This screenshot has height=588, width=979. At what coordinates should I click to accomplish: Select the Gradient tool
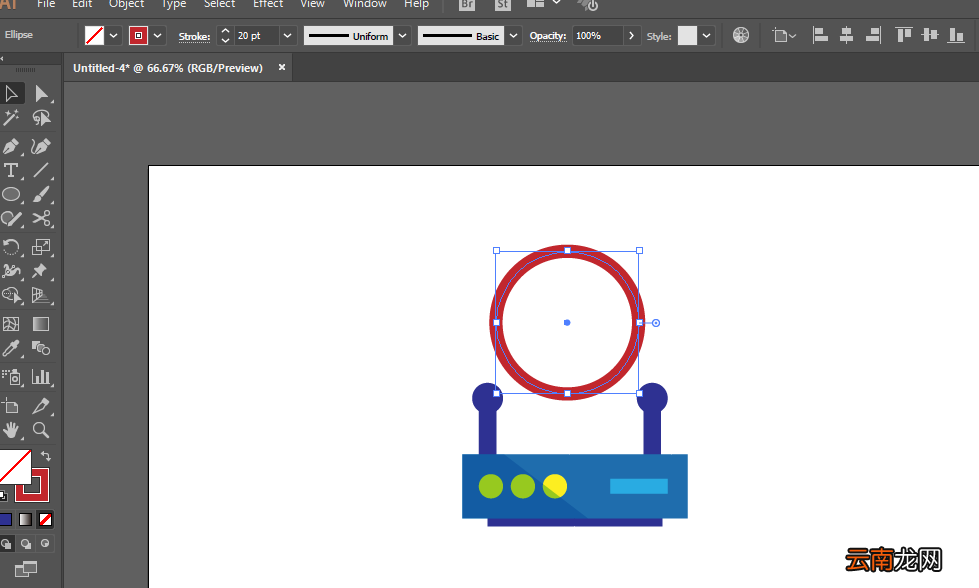click(x=41, y=324)
